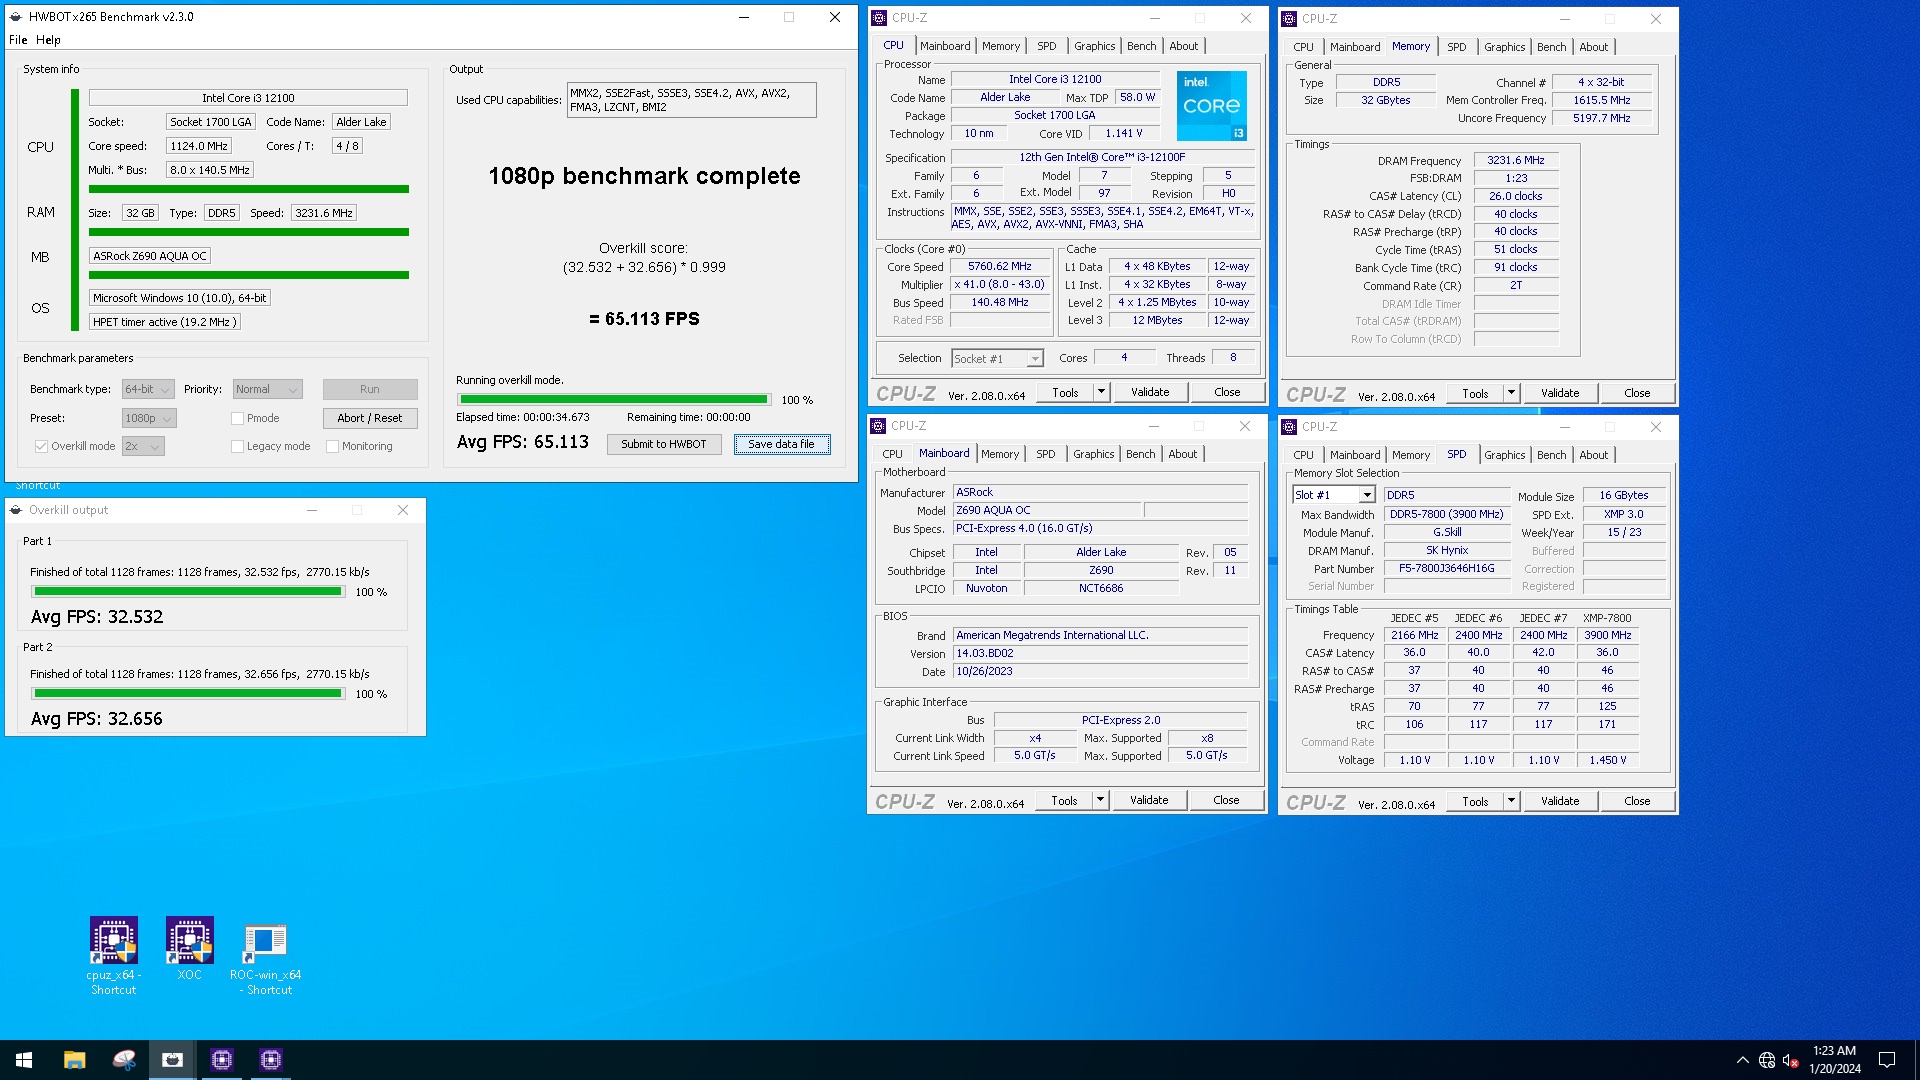Click the CPU-Z Mainboard window title icon
Screen dimensions: 1920x1080
point(878,426)
